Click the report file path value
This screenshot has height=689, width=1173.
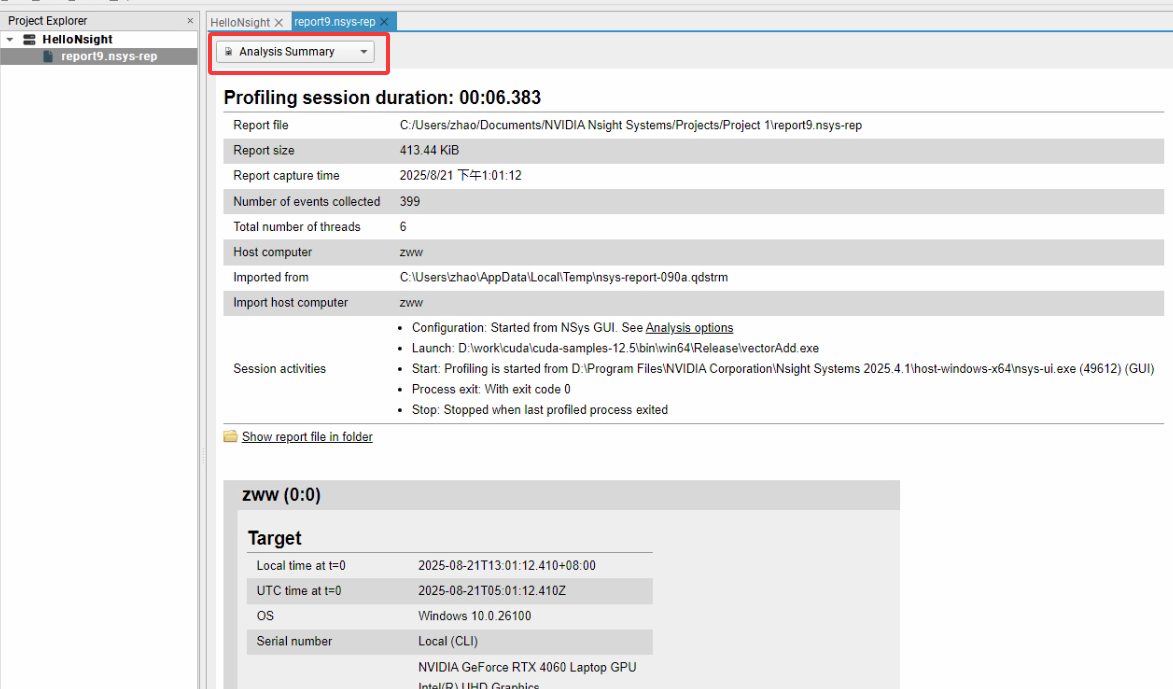(630, 125)
